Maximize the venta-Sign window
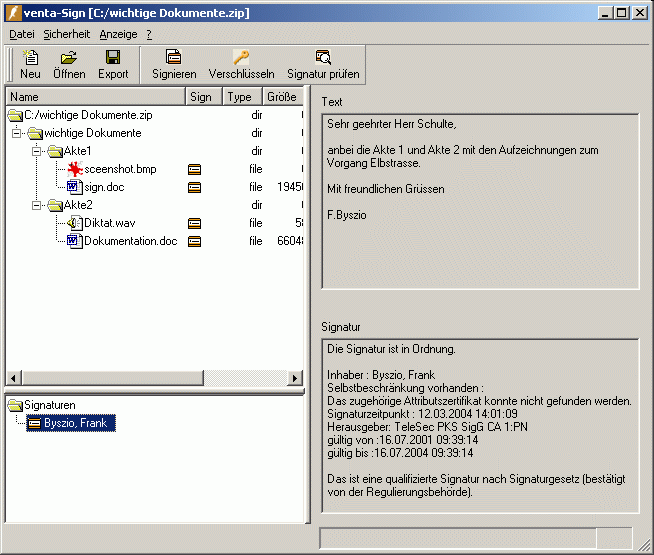This screenshot has width=654, height=555. [x=622, y=13]
